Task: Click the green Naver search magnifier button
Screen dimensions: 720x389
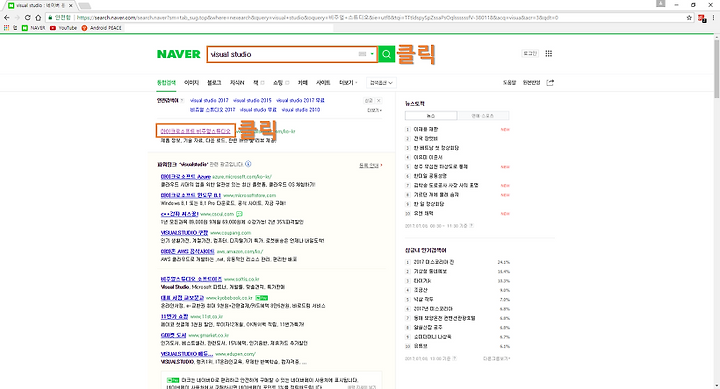Action: click(x=386, y=54)
